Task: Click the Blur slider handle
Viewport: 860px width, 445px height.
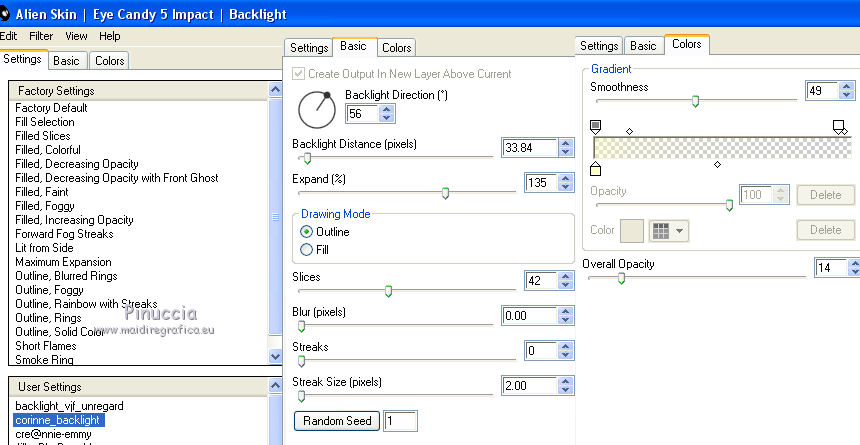Action: click(x=301, y=326)
